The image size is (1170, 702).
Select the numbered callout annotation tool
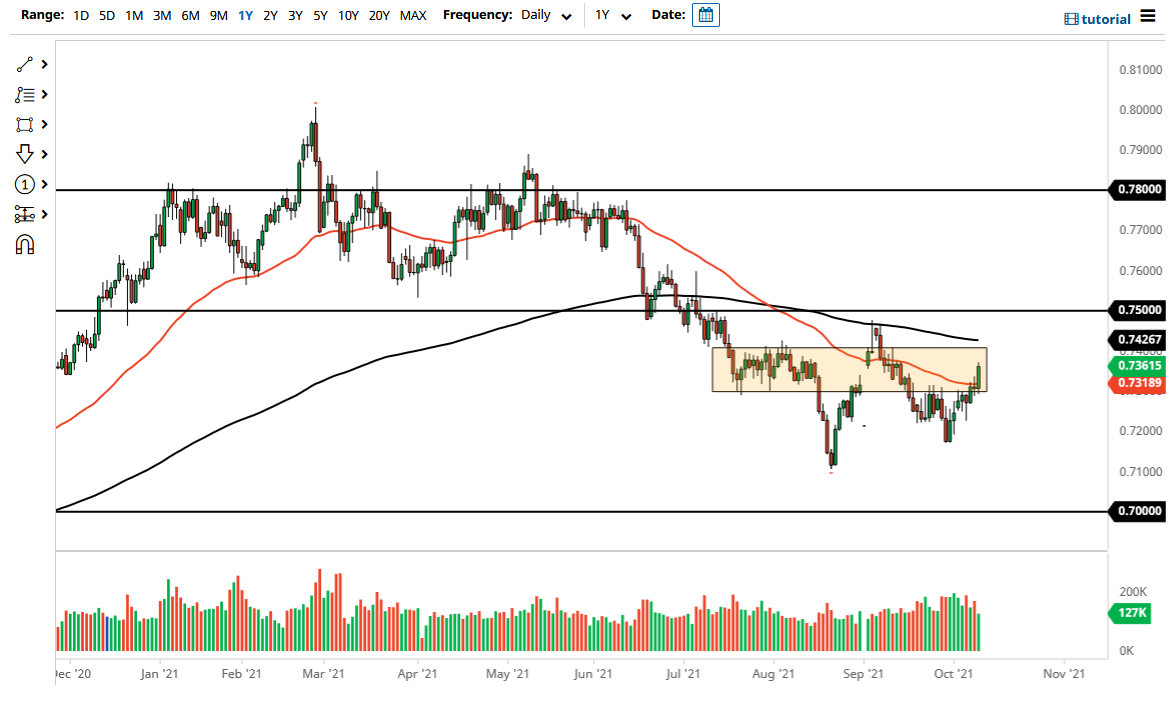coord(25,184)
